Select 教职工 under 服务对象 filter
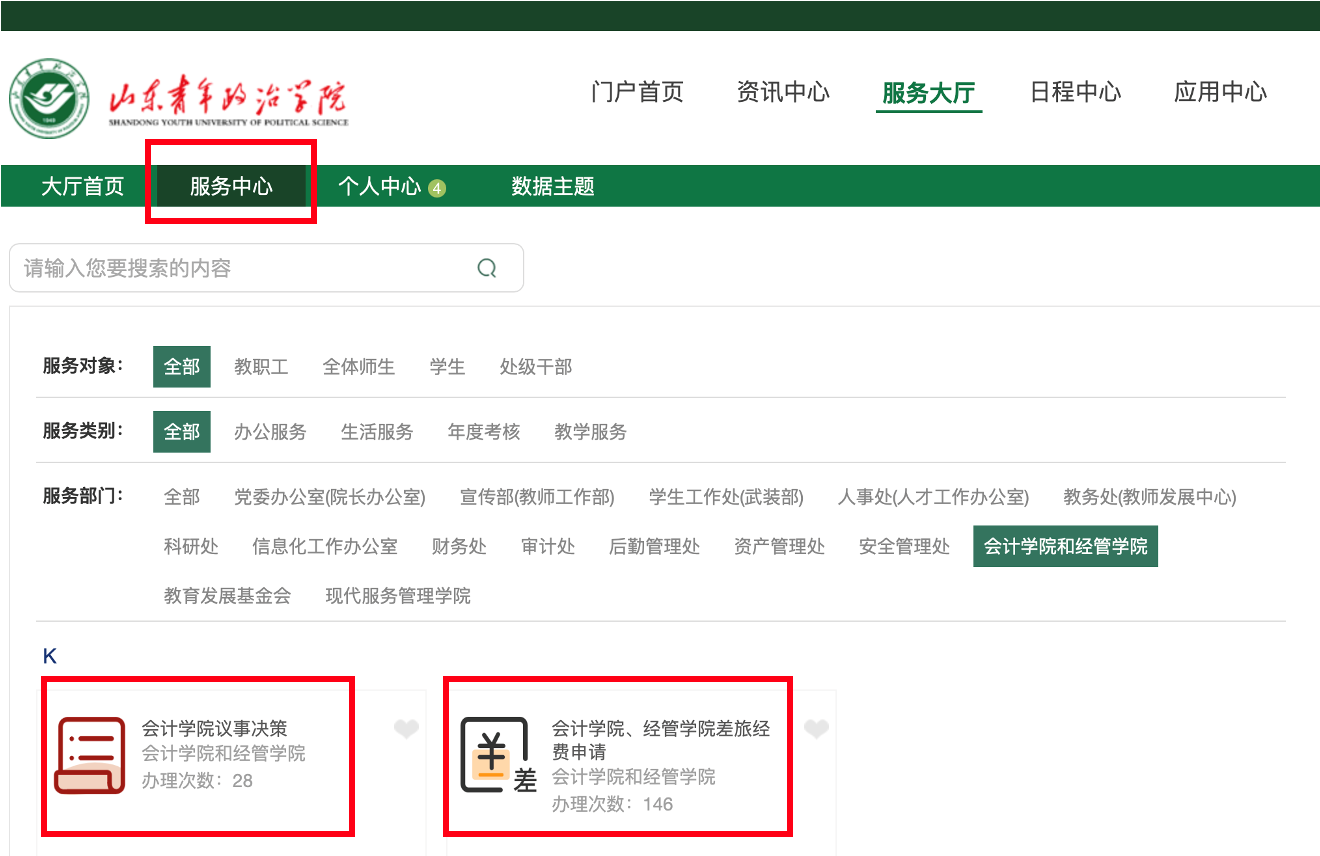 point(261,367)
